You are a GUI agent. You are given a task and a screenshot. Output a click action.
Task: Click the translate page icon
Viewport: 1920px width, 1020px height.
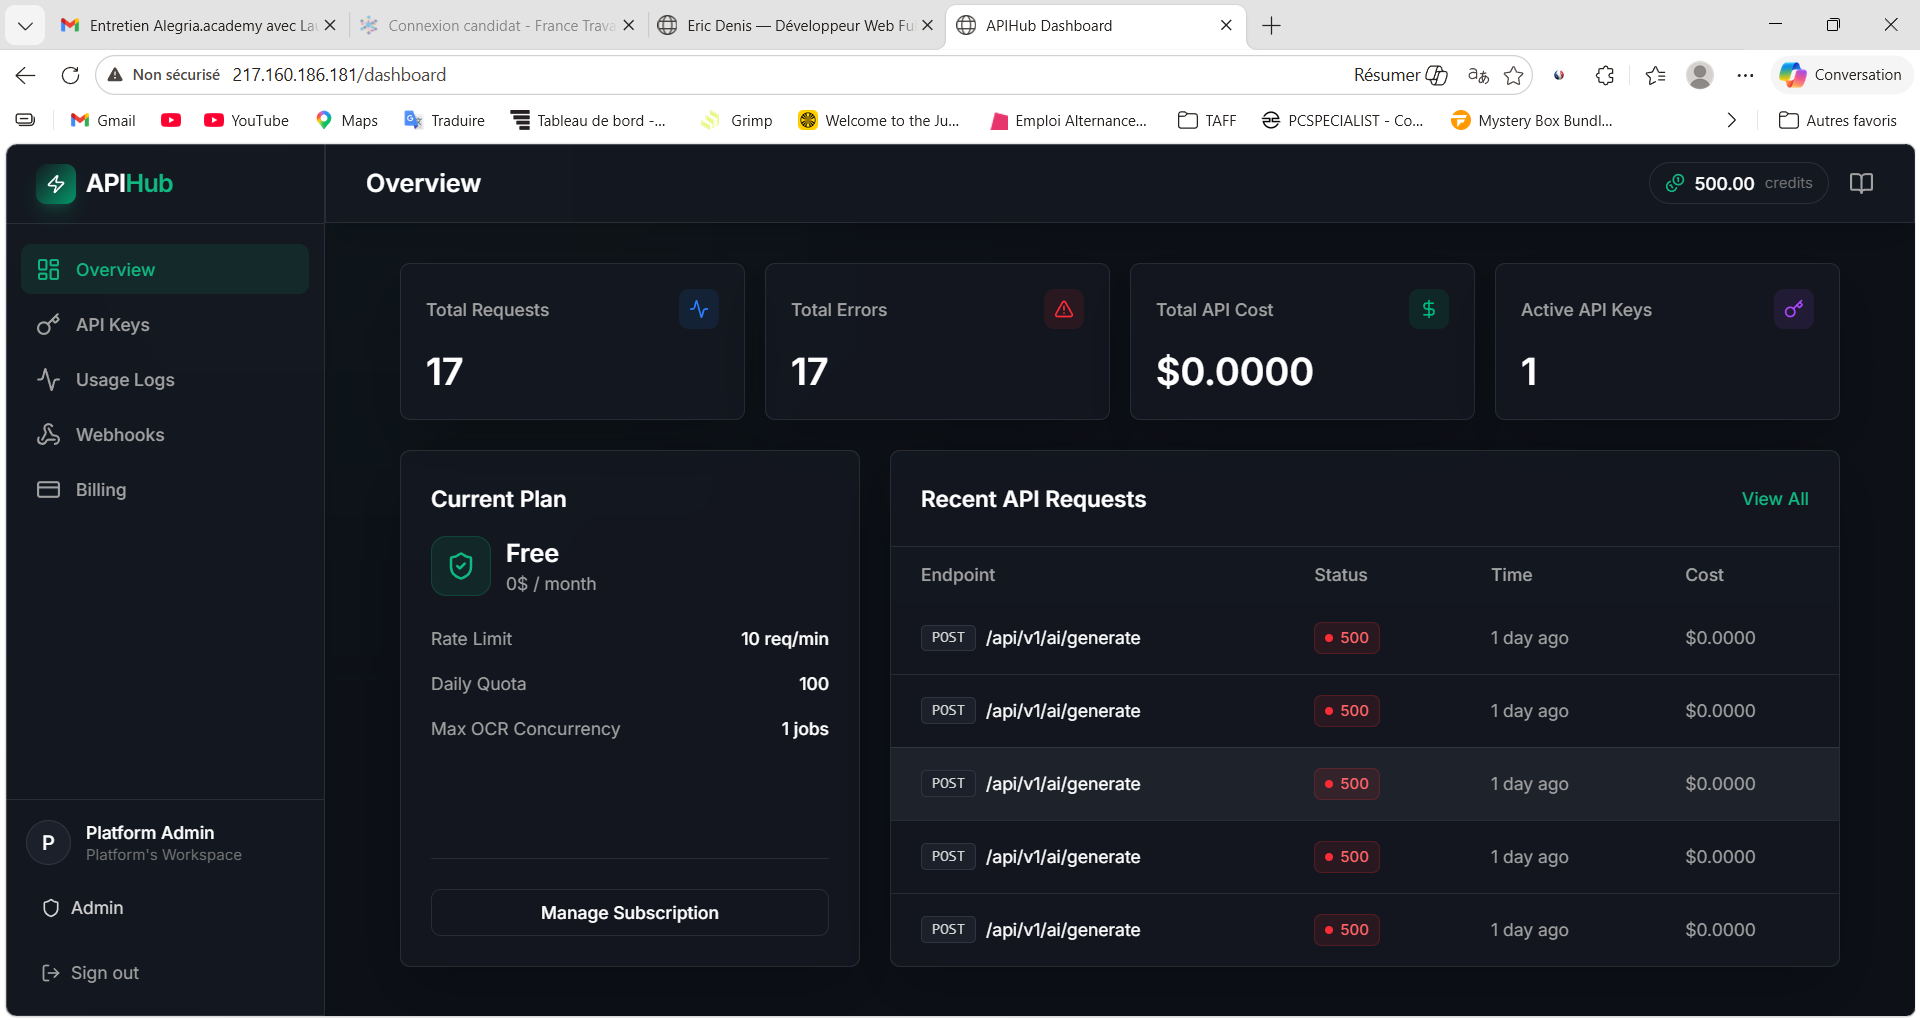pyautogui.click(x=1478, y=75)
